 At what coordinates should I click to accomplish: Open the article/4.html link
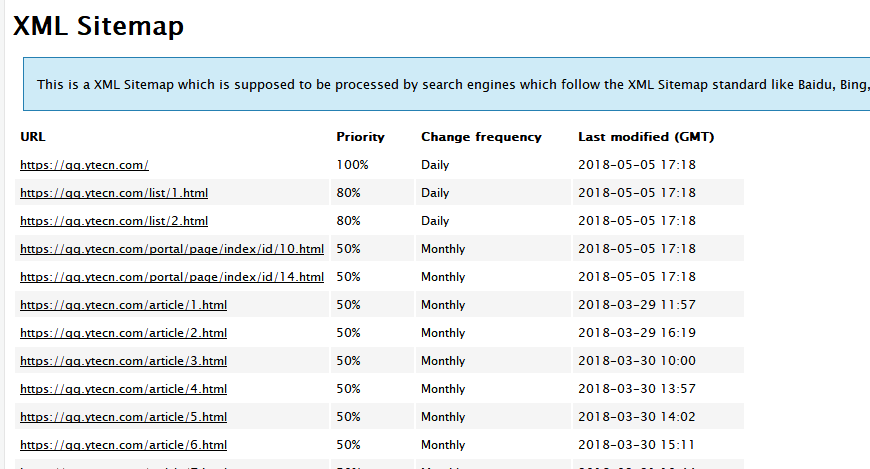coord(123,389)
